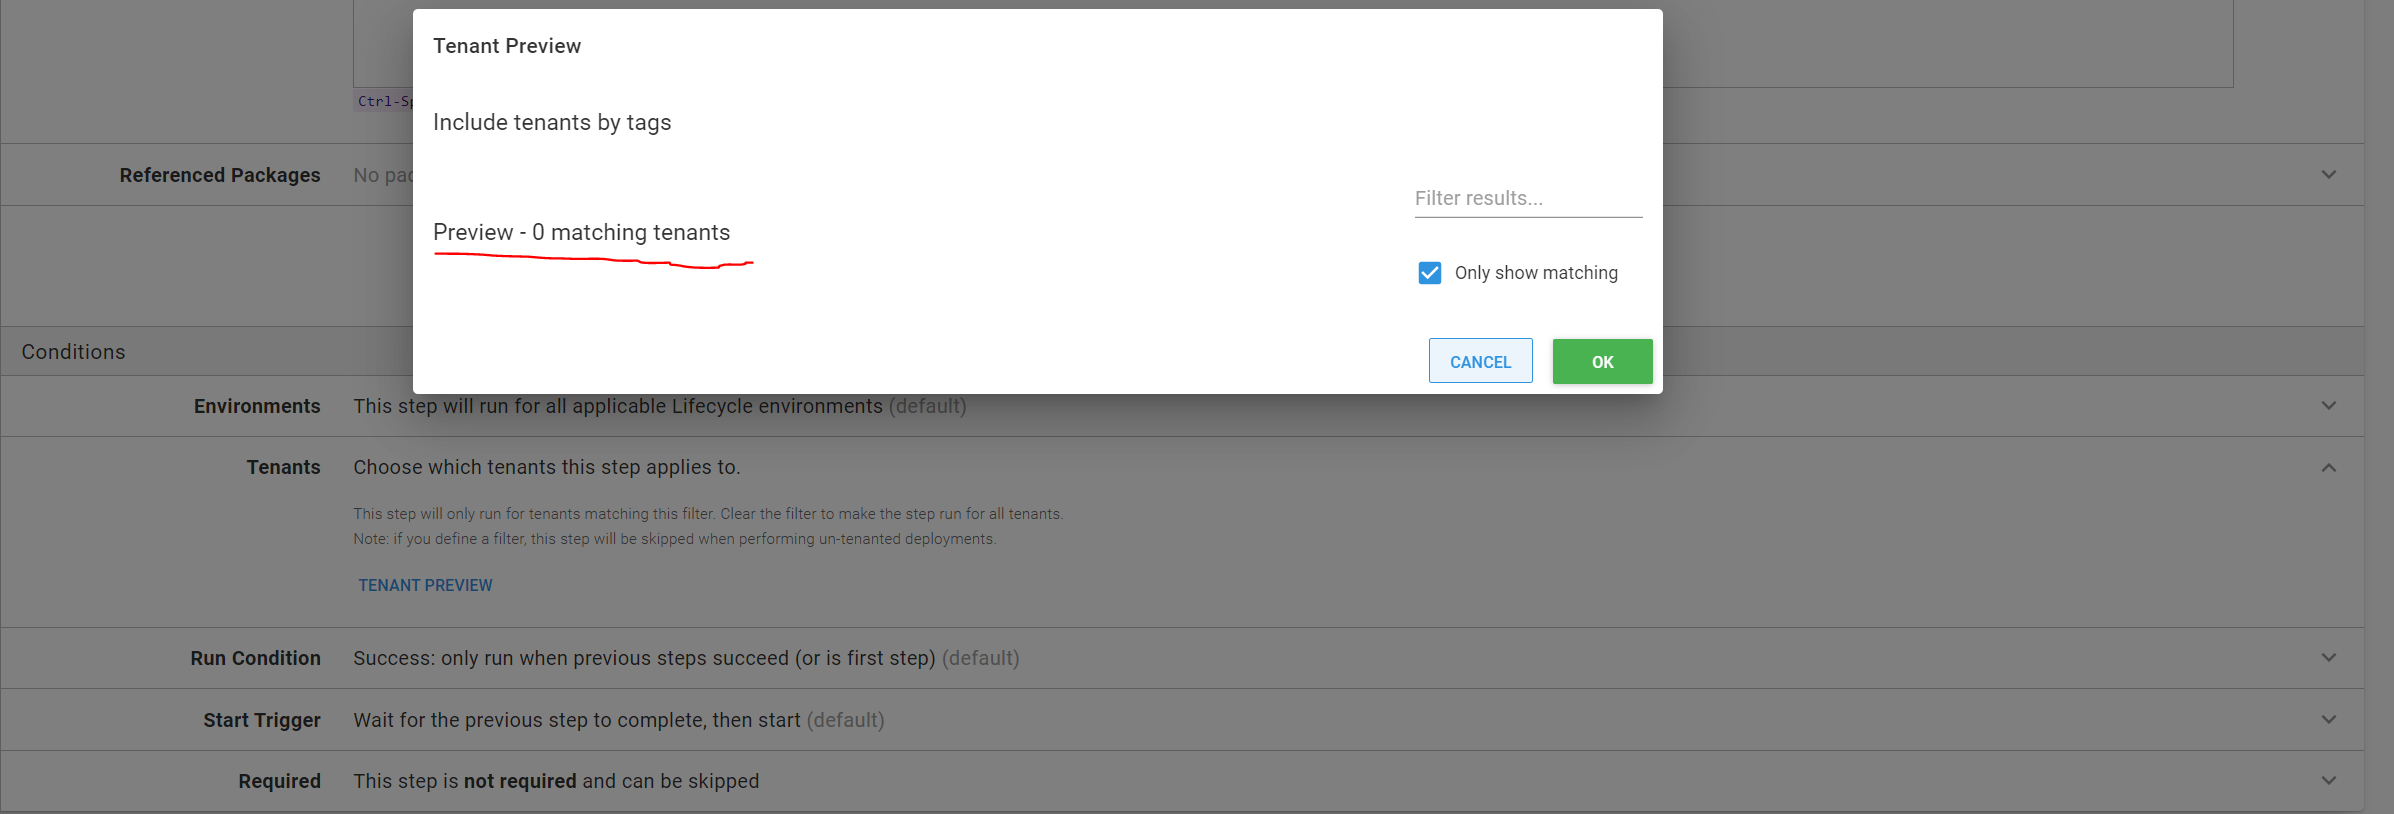The height and width of the screenshot is (814, 2394).
Task: Cancel the Tenant Preview dialog
Action: (x=1480, y=361)
